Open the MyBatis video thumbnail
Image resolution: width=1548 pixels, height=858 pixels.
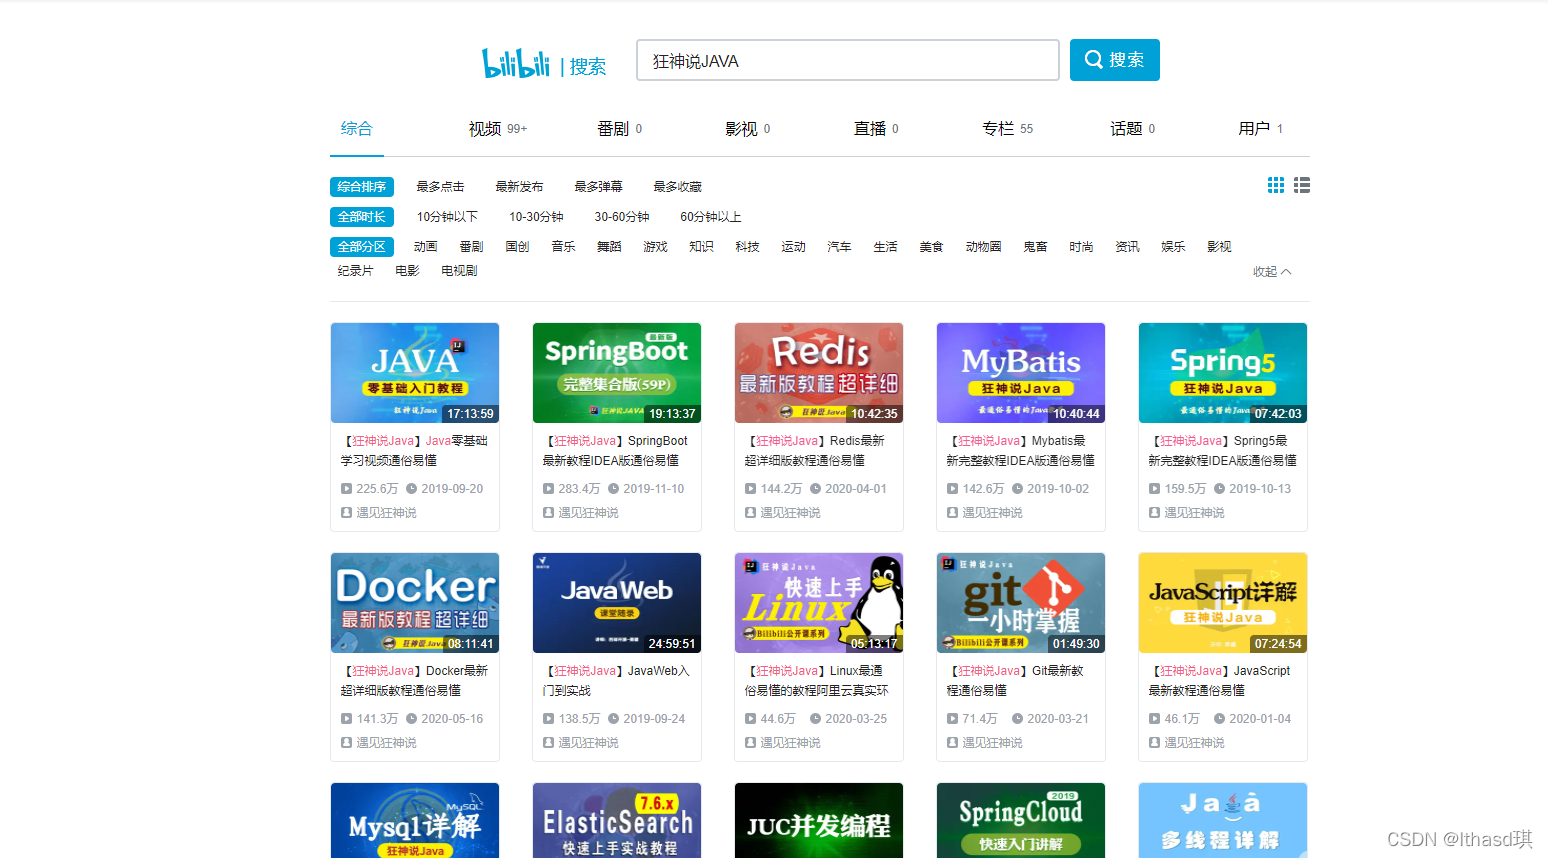[x=1021, y=373]
